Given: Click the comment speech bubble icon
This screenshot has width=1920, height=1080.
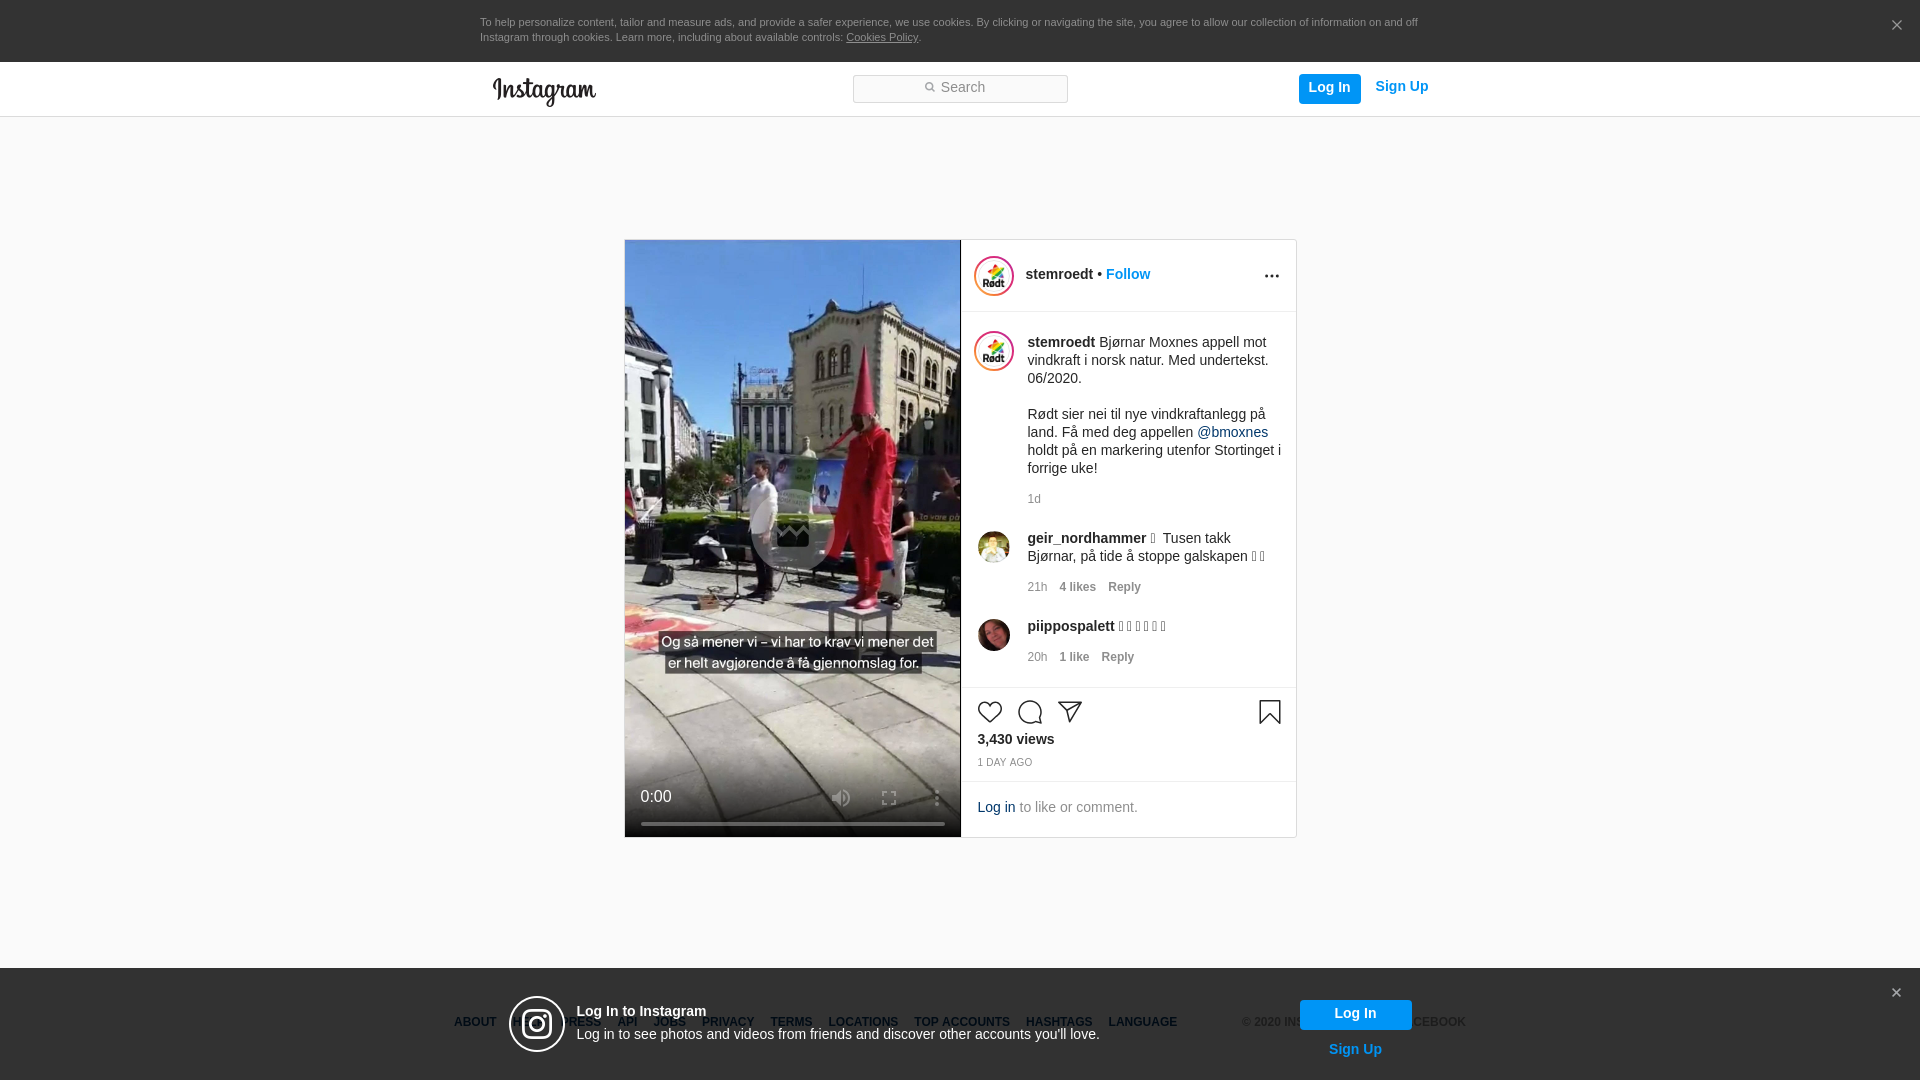Looking at the screenshot, I should pos(1029,712).
